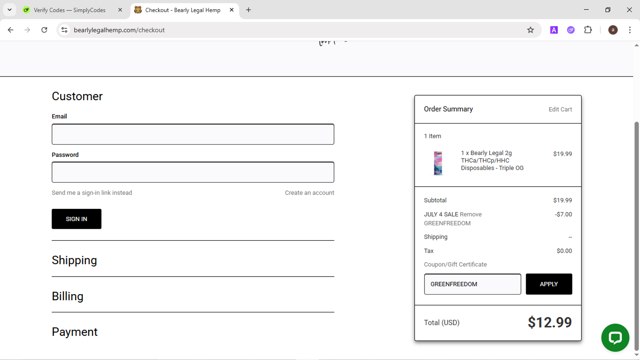This screenshot has height=360, width=640.
Task: Focus the Email input field
Action: pyautogui.click(x=193, y=134)
